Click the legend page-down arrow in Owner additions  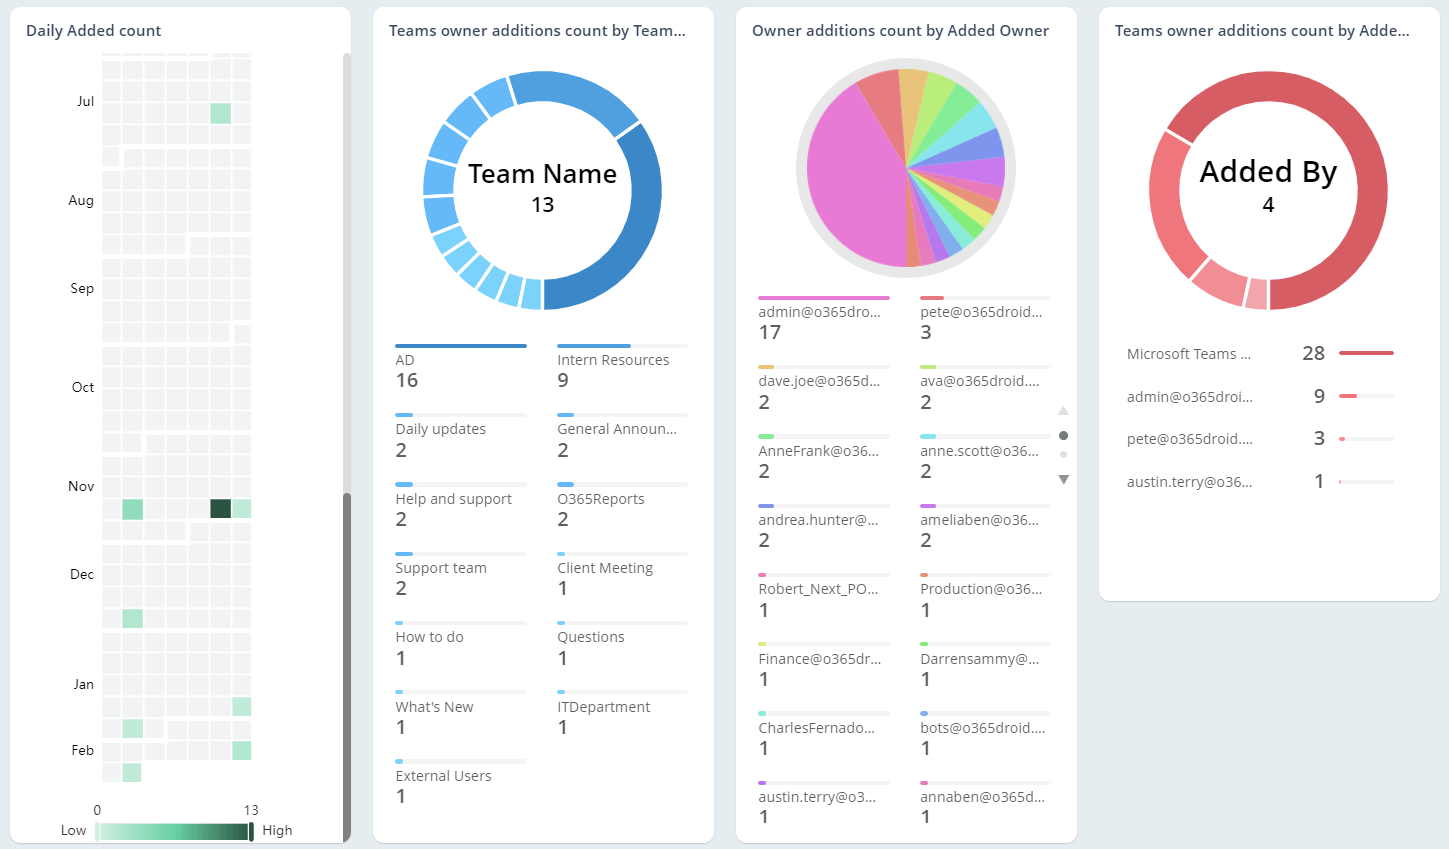(x=1063, y=480)
